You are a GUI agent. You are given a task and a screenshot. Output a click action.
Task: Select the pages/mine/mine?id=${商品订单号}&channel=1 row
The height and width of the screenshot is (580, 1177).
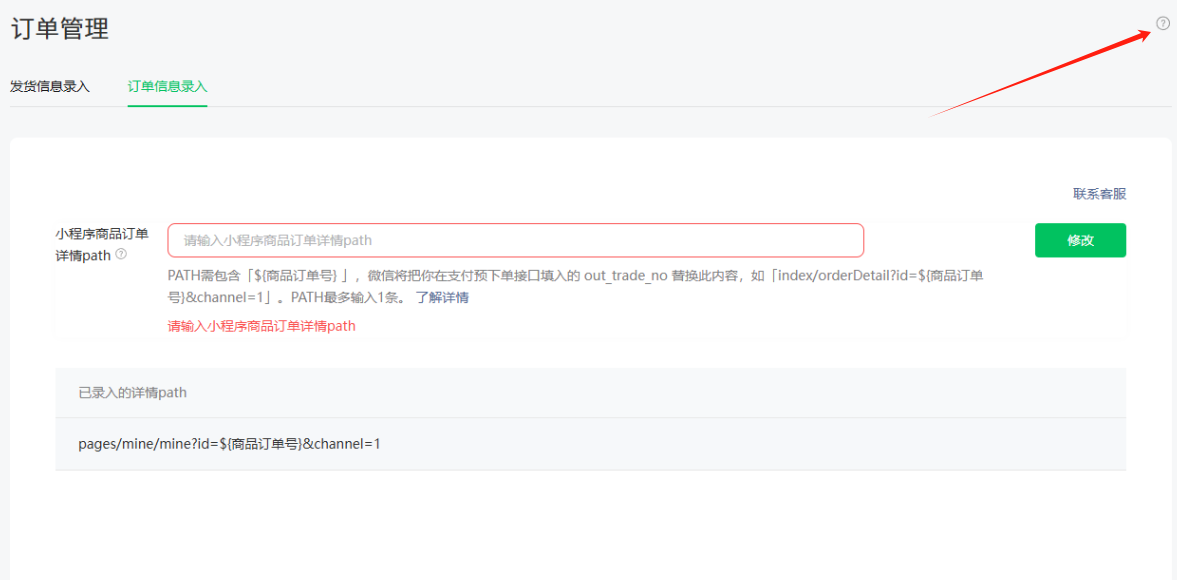point(591,444)
